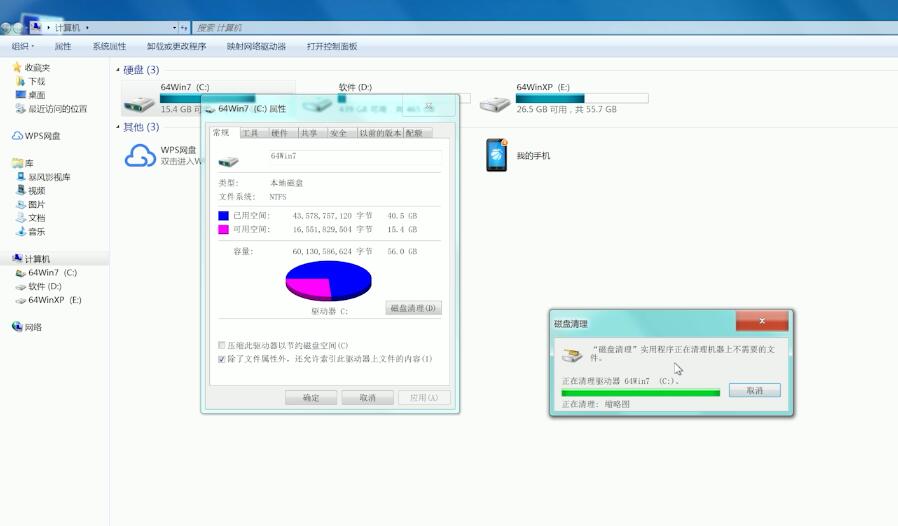Open 下载 folder in sidebar
Screen dimensions: 898x526
click(x=31, y=81)
